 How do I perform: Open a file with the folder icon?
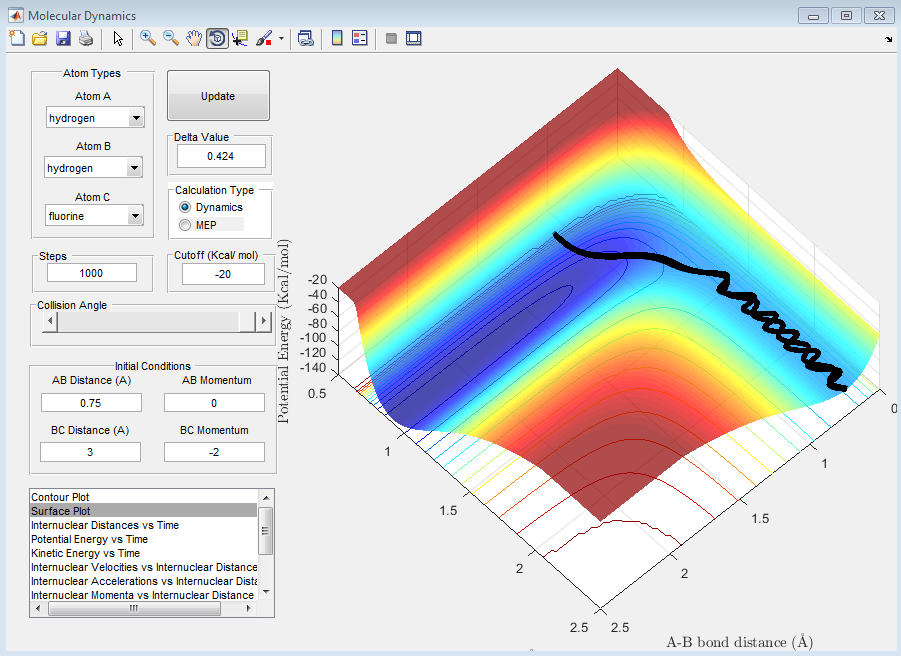pyautogui.click(x=40, y=38)
